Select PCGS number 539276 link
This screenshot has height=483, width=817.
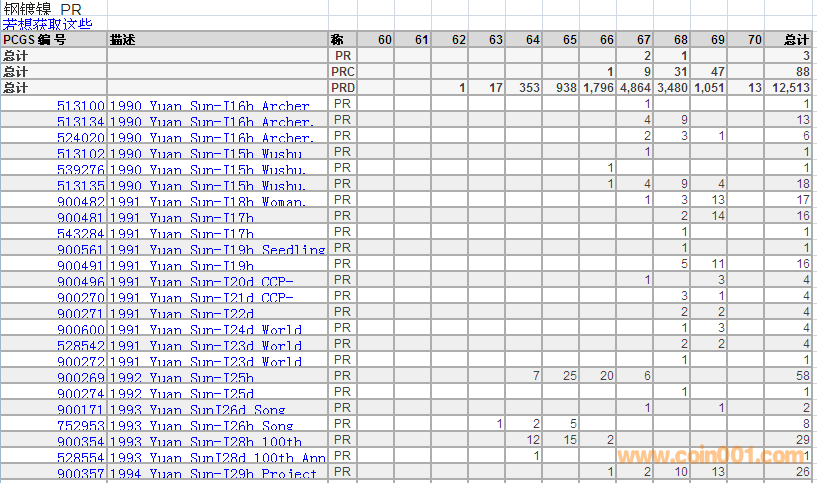80,170
